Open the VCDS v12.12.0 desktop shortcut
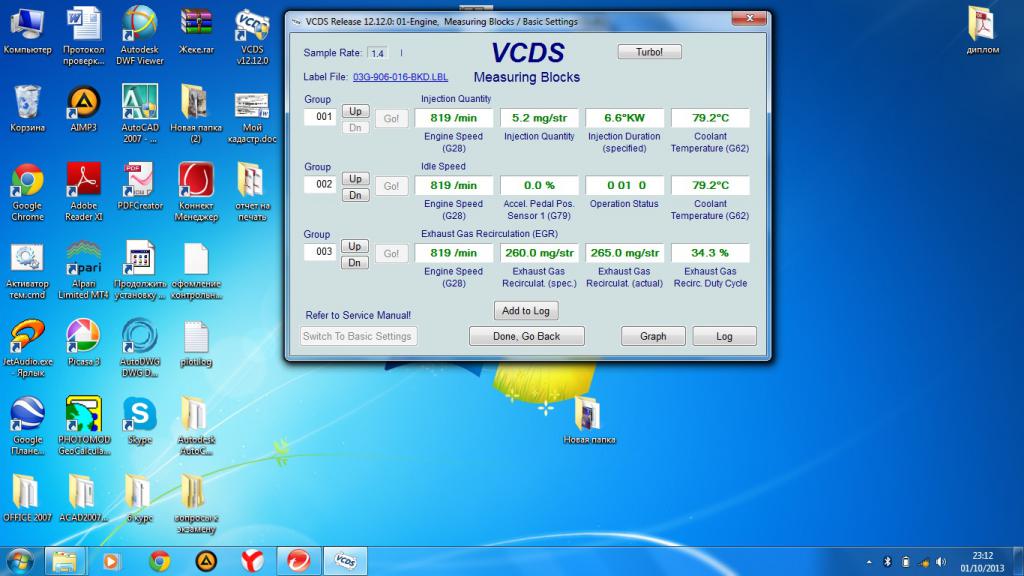 [252, 37]
